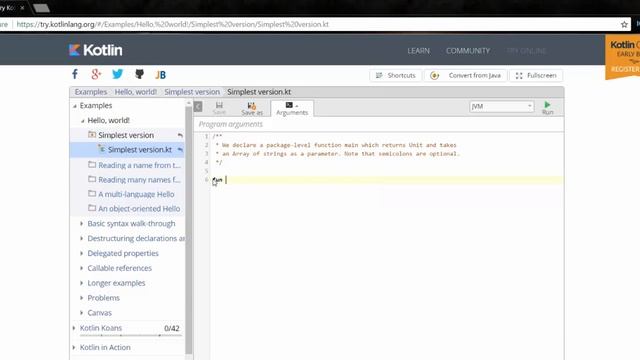Open A multi-language Hello example

136,194
